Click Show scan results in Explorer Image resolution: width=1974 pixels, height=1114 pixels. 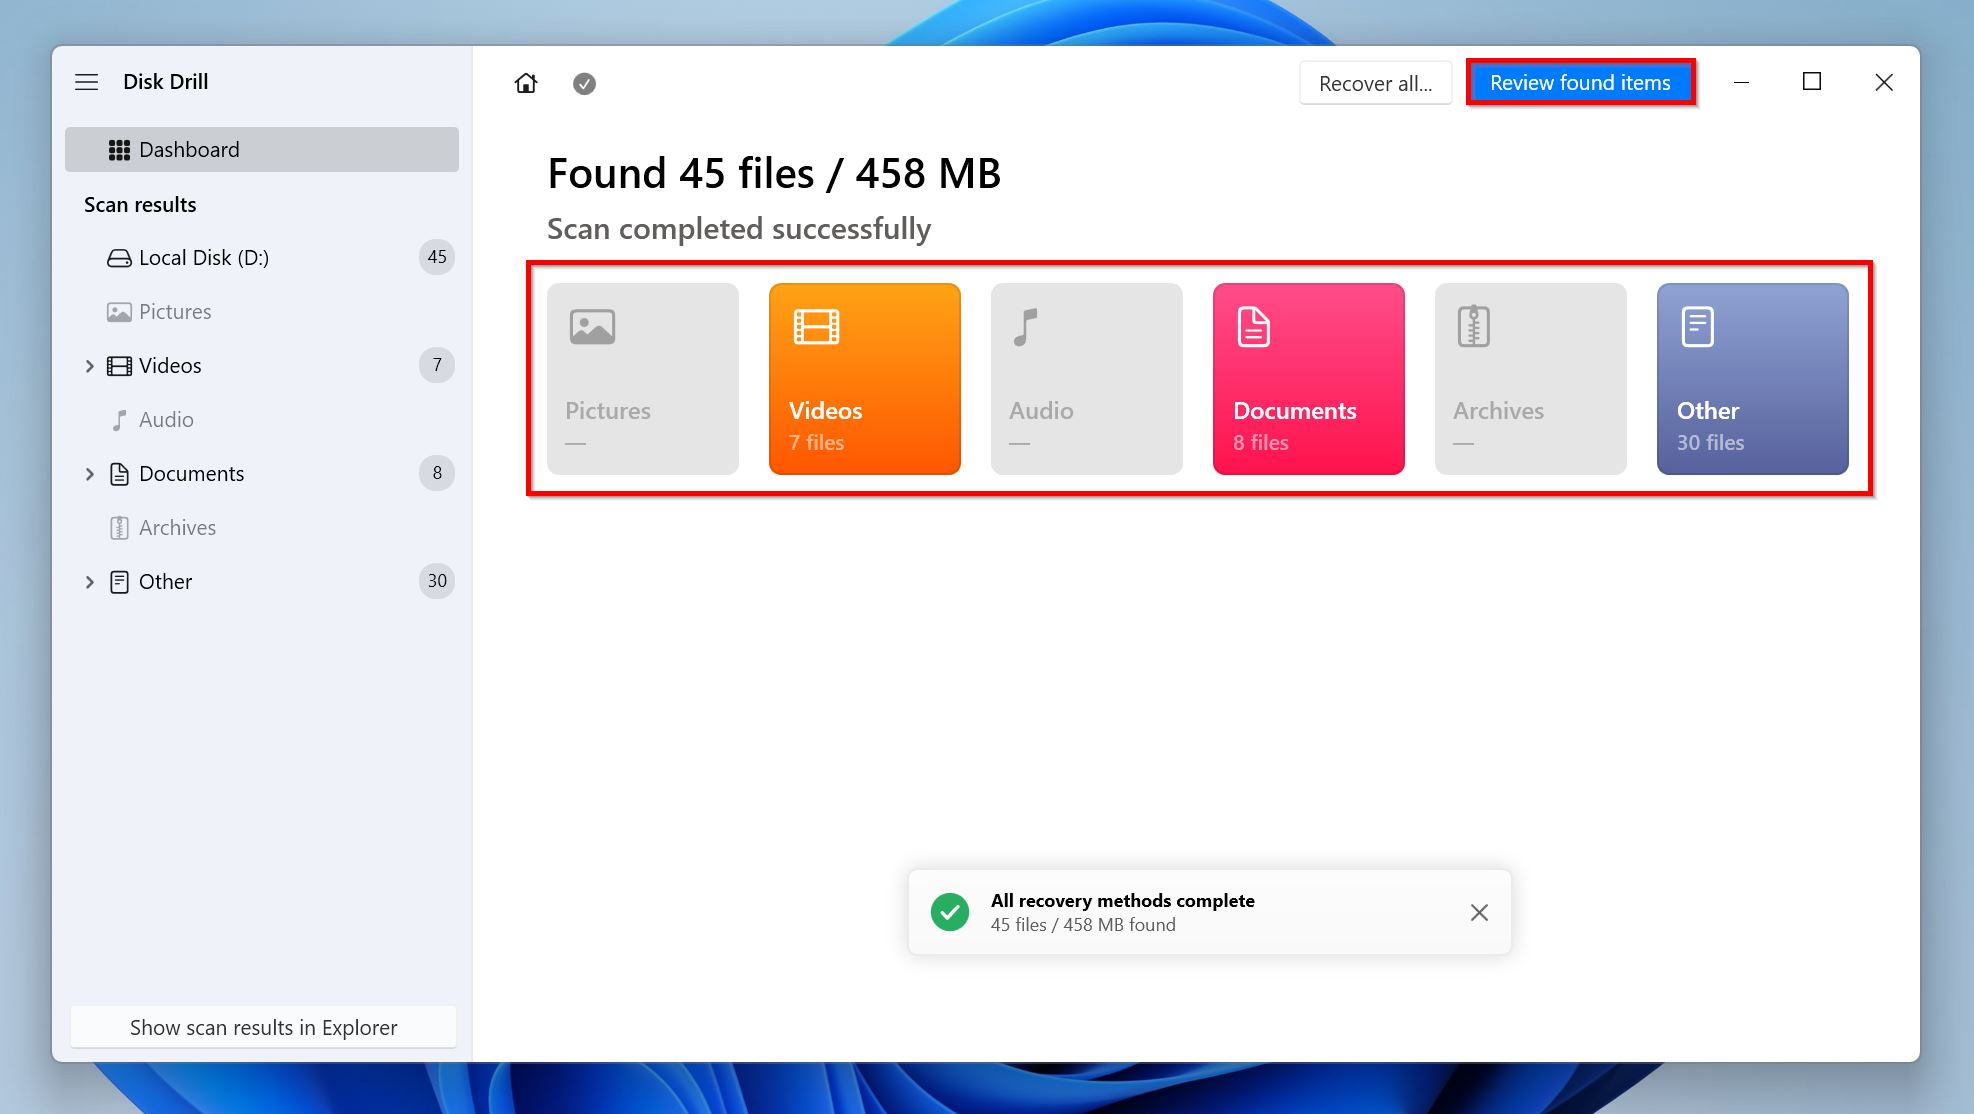tap(262, 1027)
